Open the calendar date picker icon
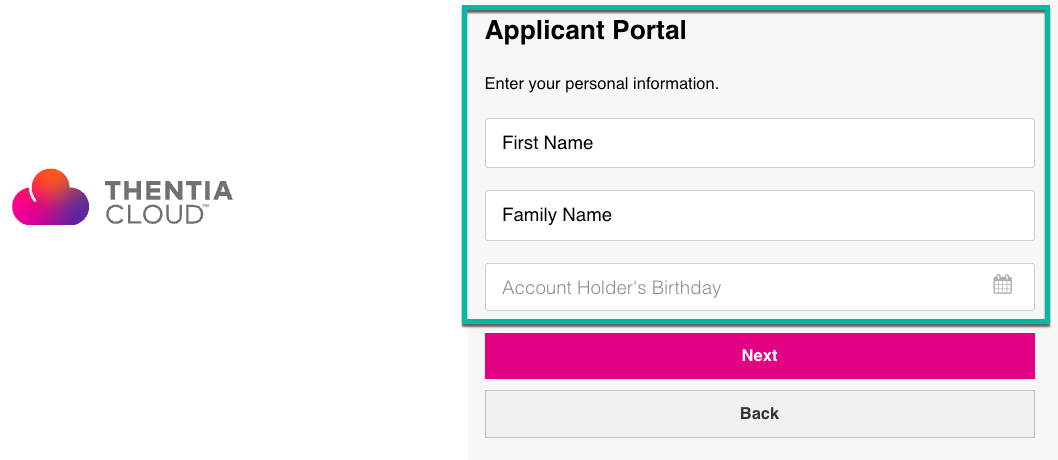This screenshot has height=460, width=1058. pyautogui.click(x=1003, y=284)
